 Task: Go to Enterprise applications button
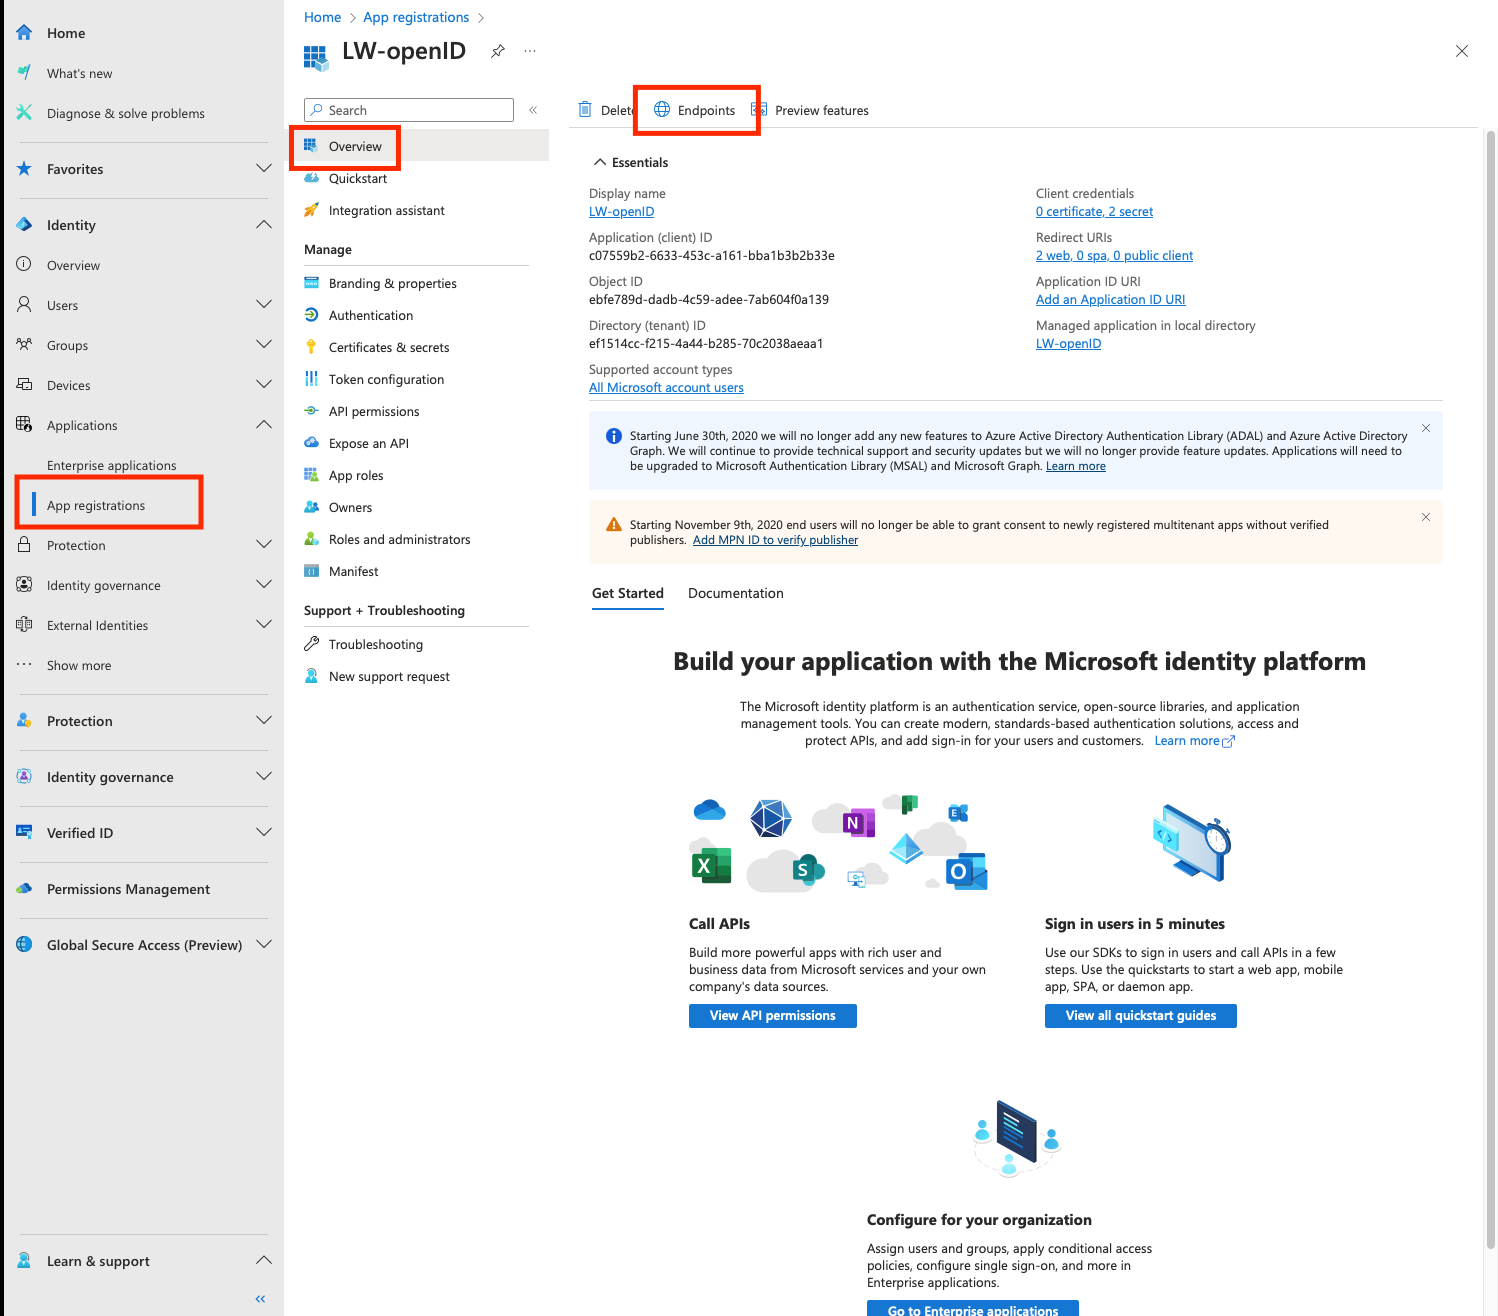(x=973, y=1309)
